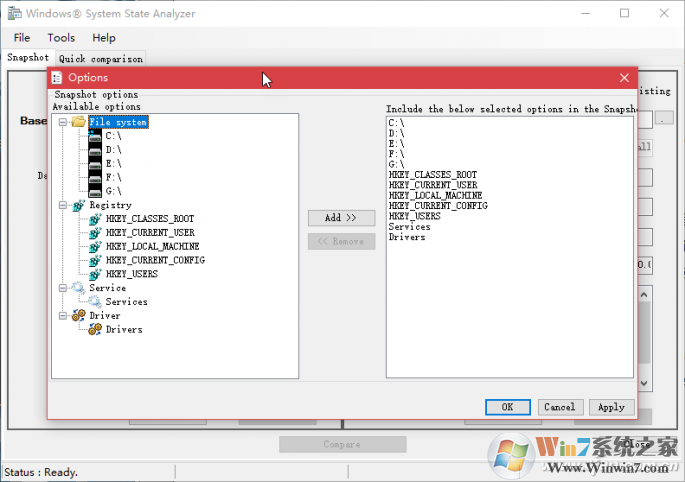Select the Services label in the tree
The height and width of the screenshot is (482, 685).
point(126,302)
